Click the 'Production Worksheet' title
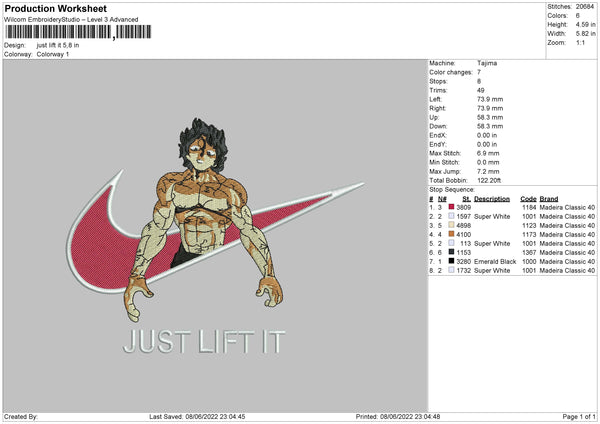The width and height of the screenshot is (600, 424). coord(55,8)
